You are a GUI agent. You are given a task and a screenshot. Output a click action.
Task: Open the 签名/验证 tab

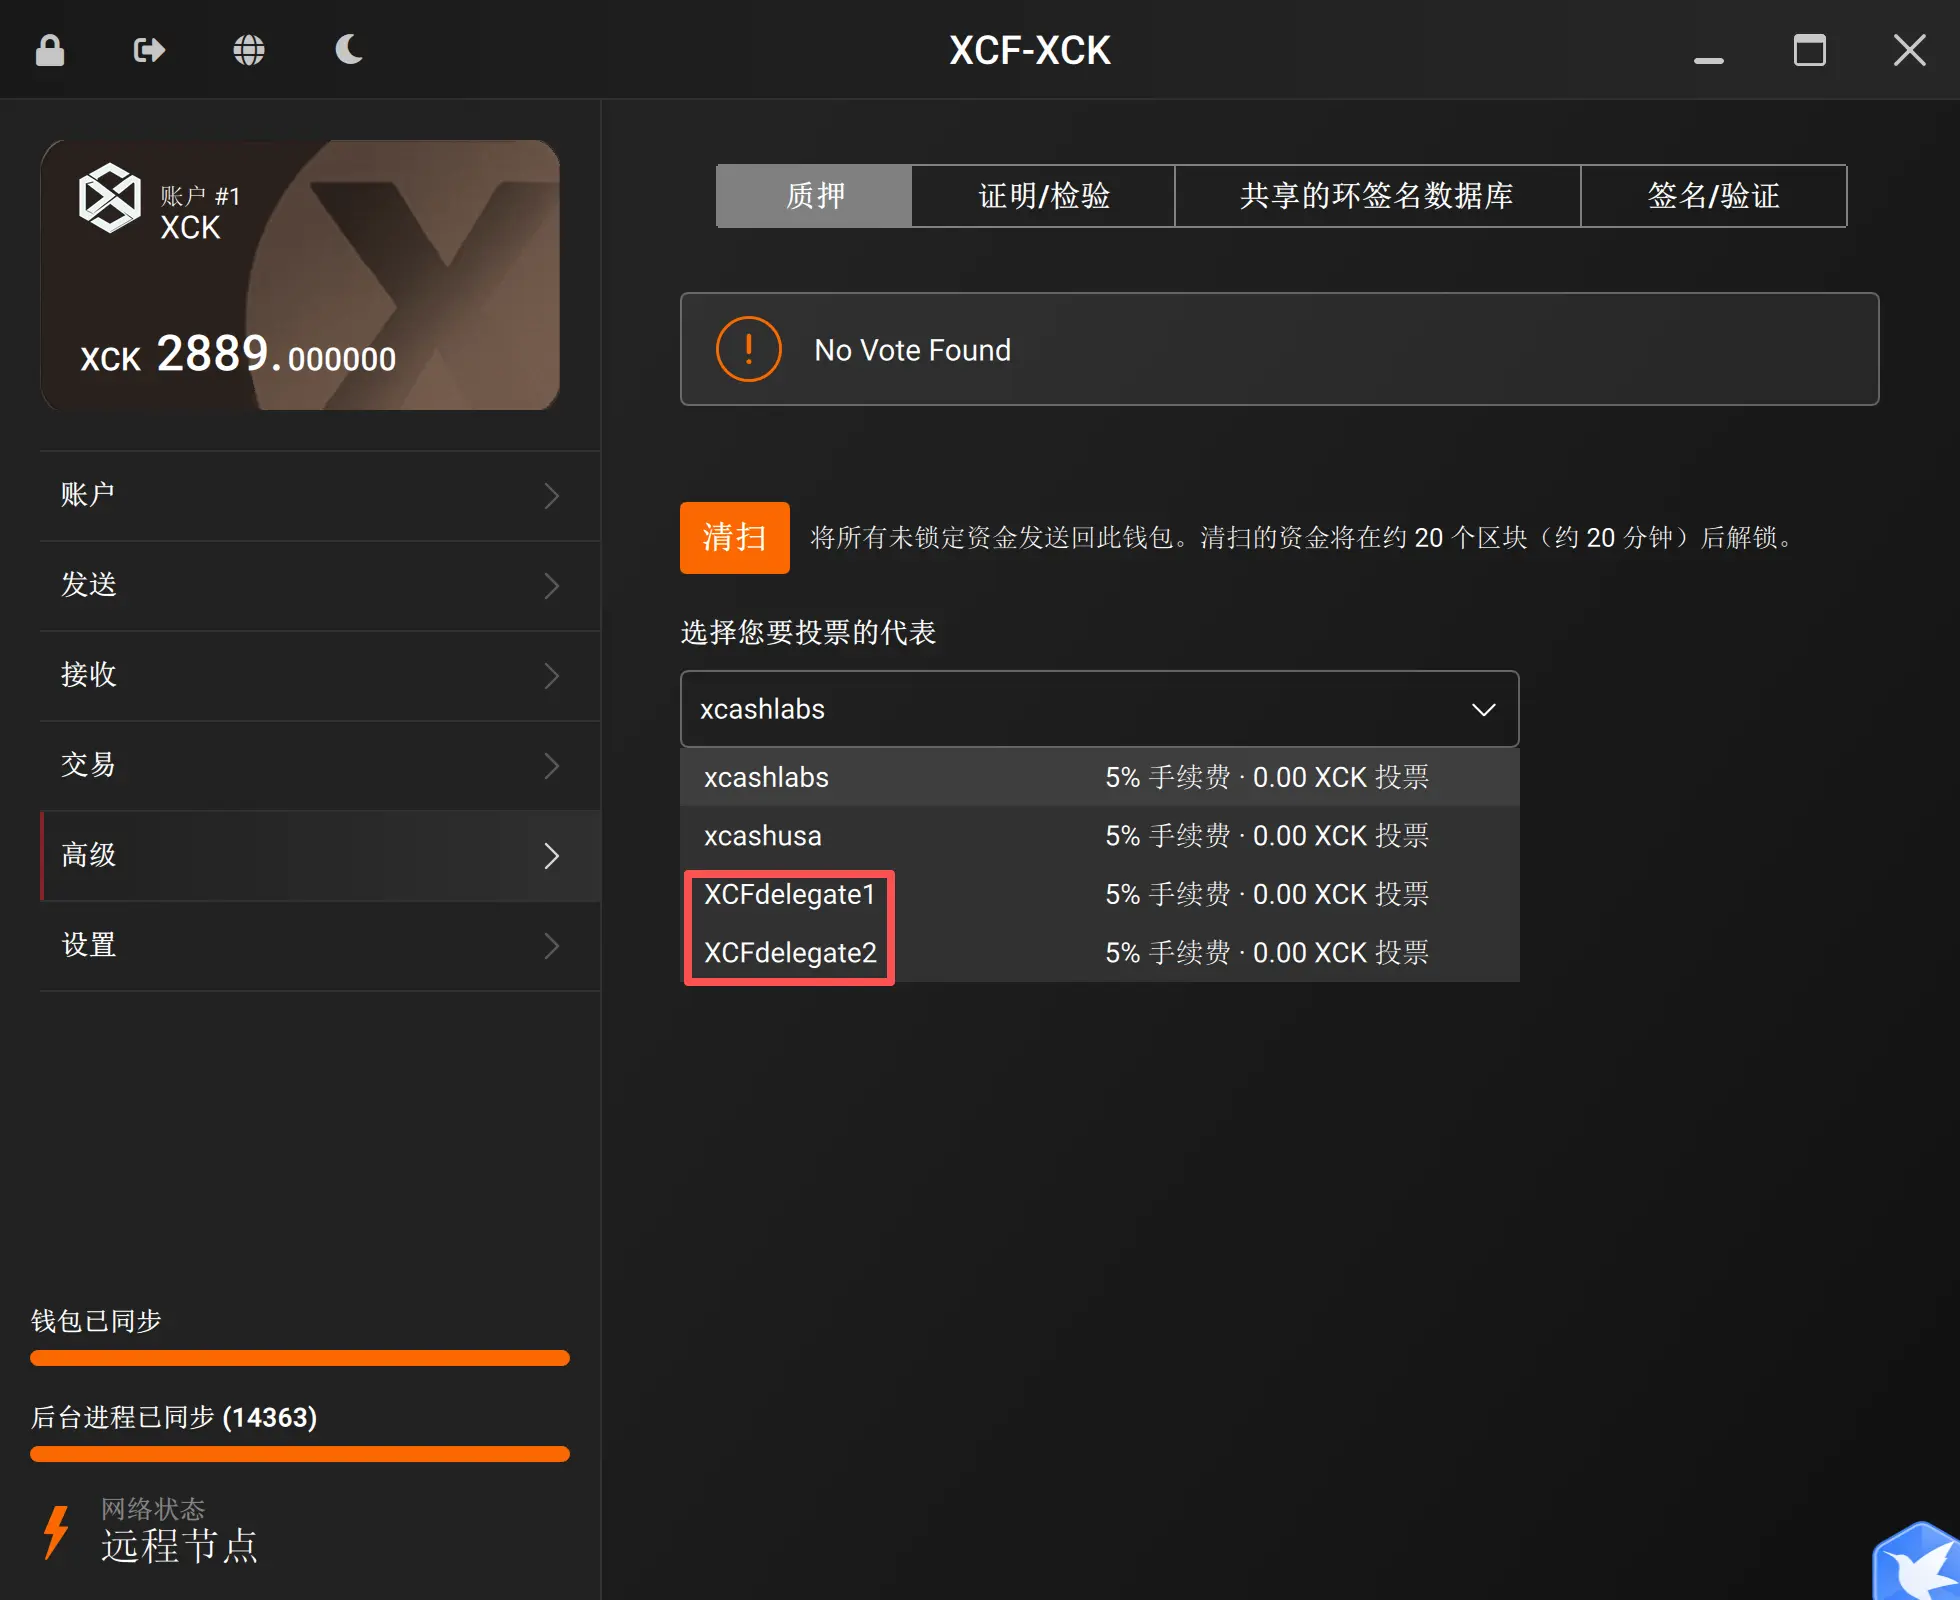point(1713,196)
